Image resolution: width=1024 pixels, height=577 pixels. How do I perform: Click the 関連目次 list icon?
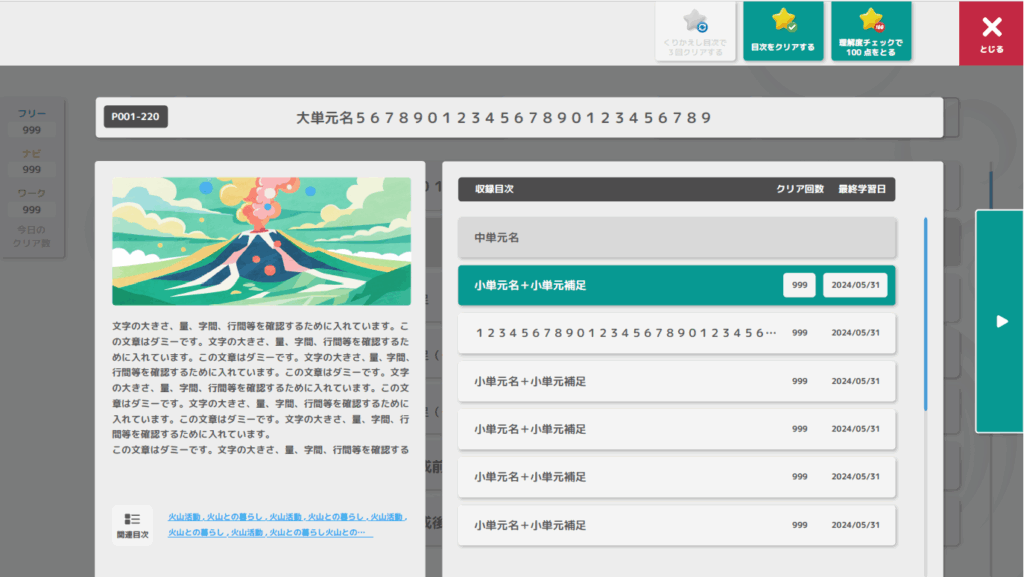(x=132, y=524)
